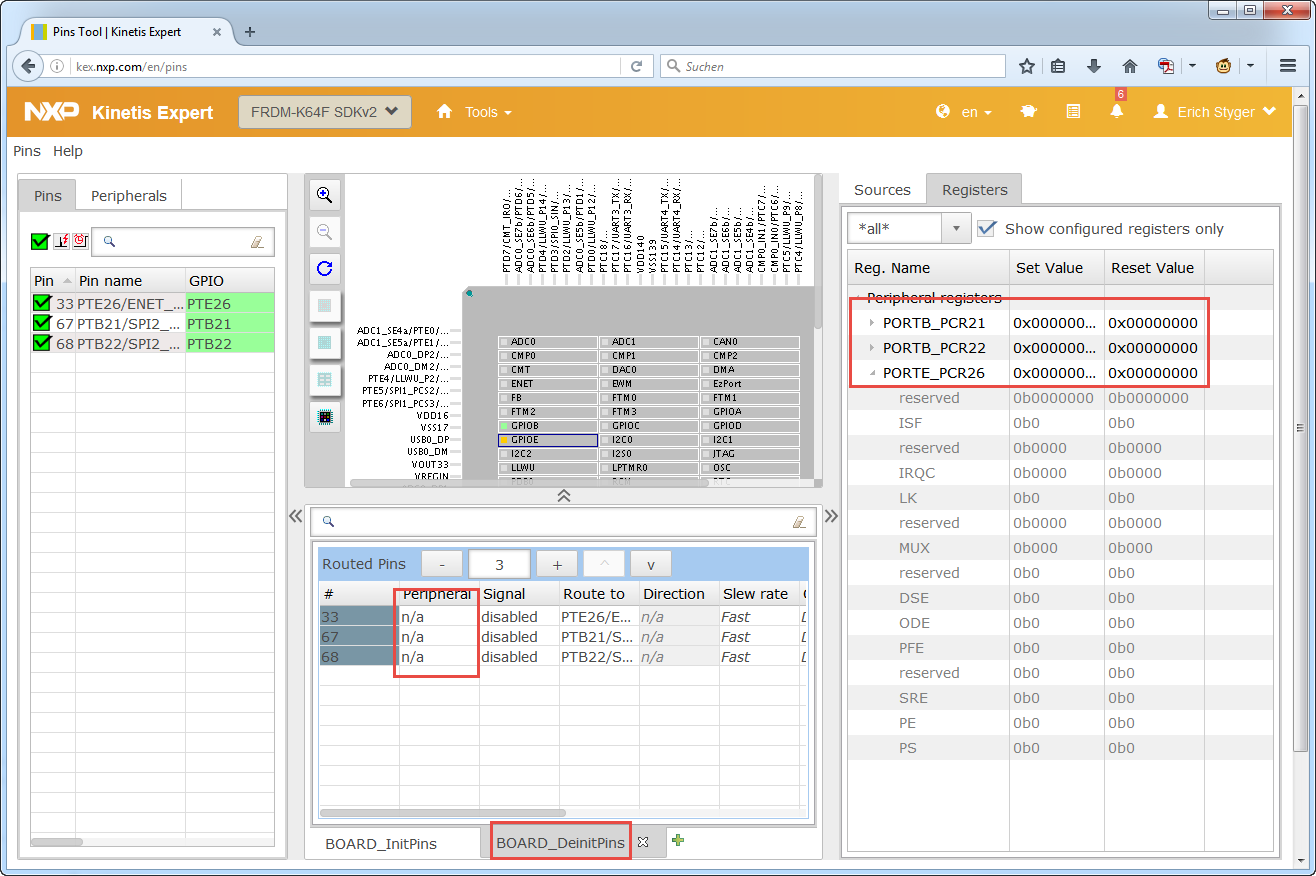Collapse panel using double up chevron

(564, 496)
